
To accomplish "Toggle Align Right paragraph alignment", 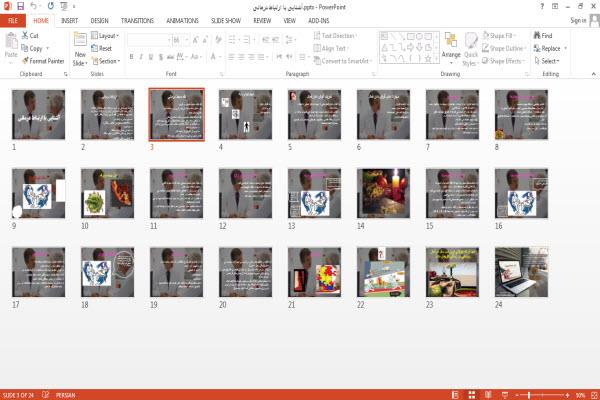I will point(251,57).
